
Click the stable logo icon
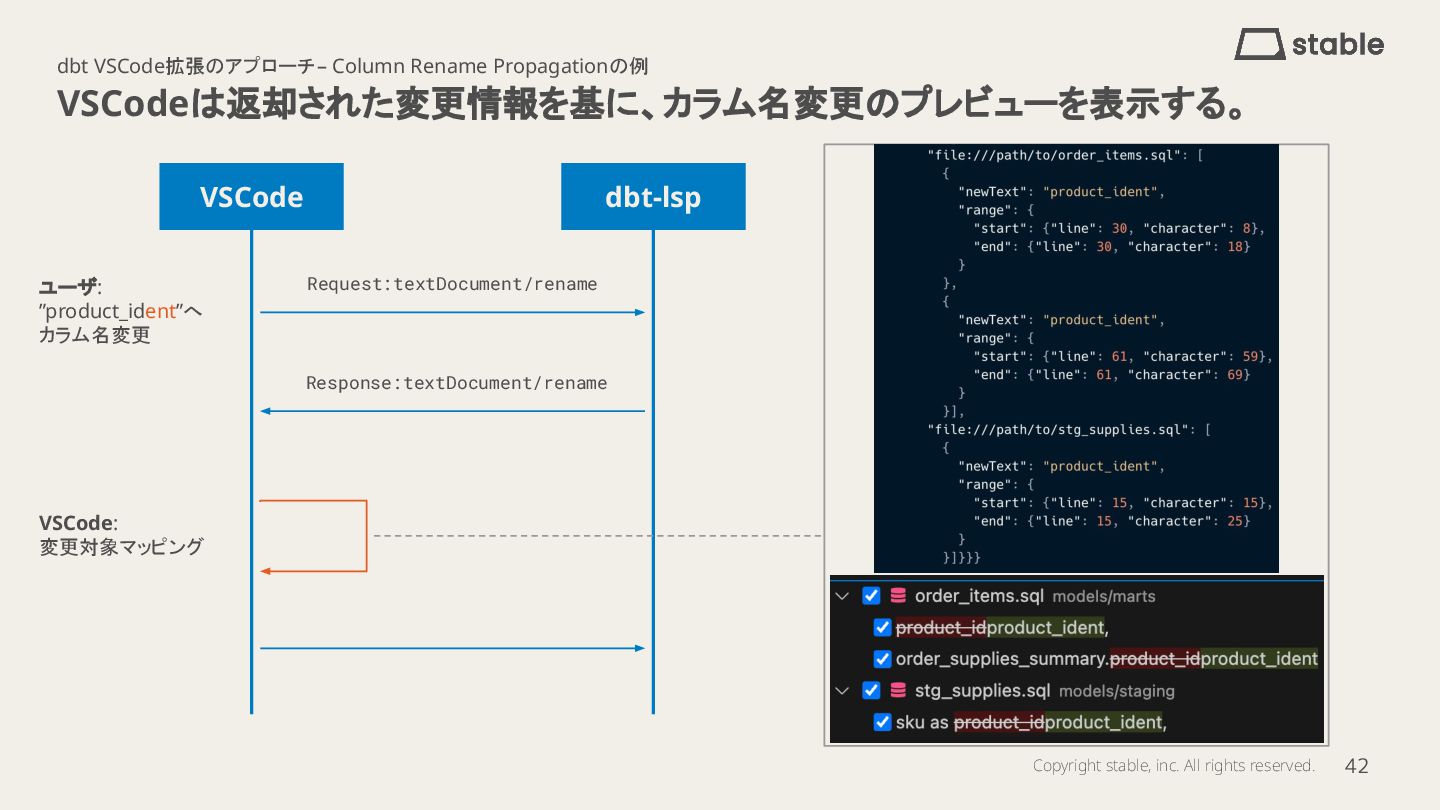coord(1261,44)
